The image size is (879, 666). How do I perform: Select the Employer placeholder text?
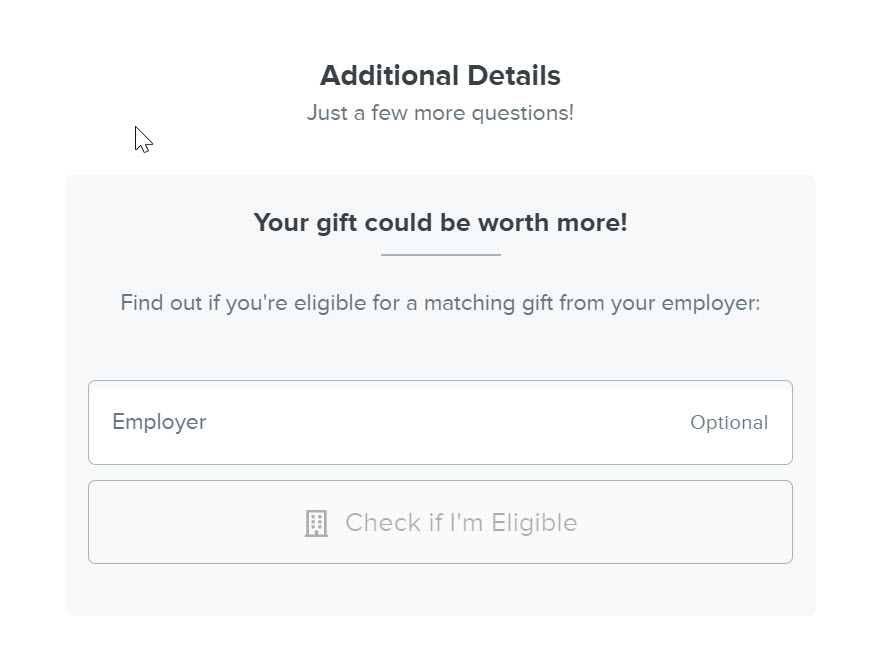[x=159, y=422]
